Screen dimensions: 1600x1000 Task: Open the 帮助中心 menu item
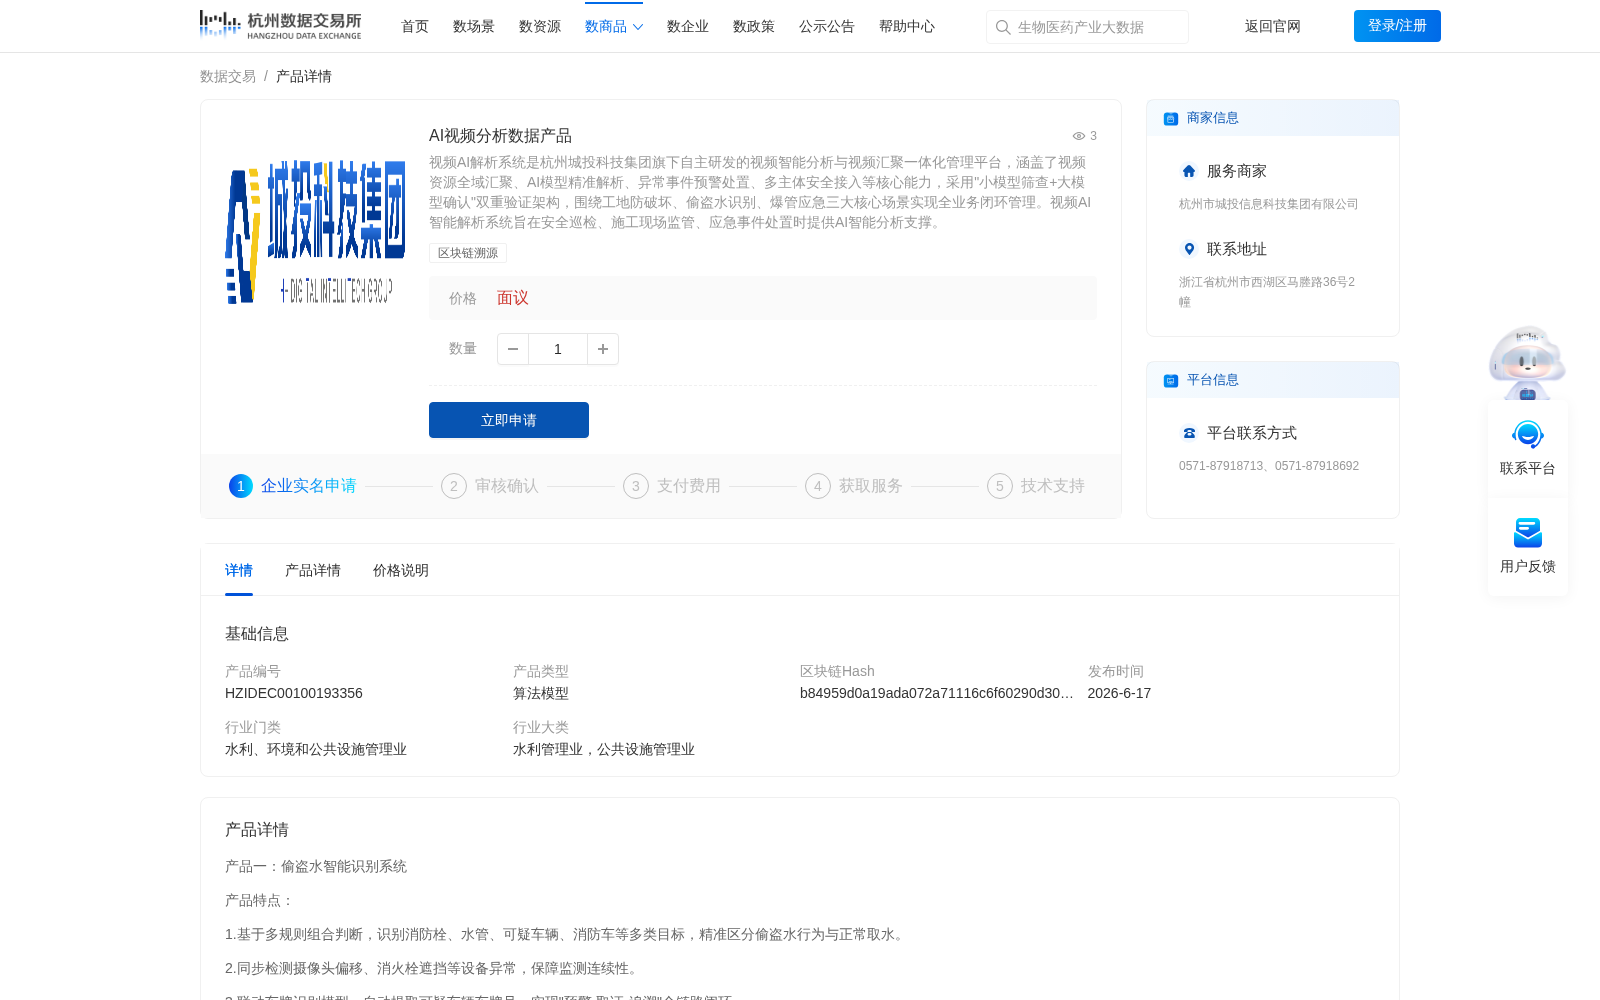(x=907, y=27)
